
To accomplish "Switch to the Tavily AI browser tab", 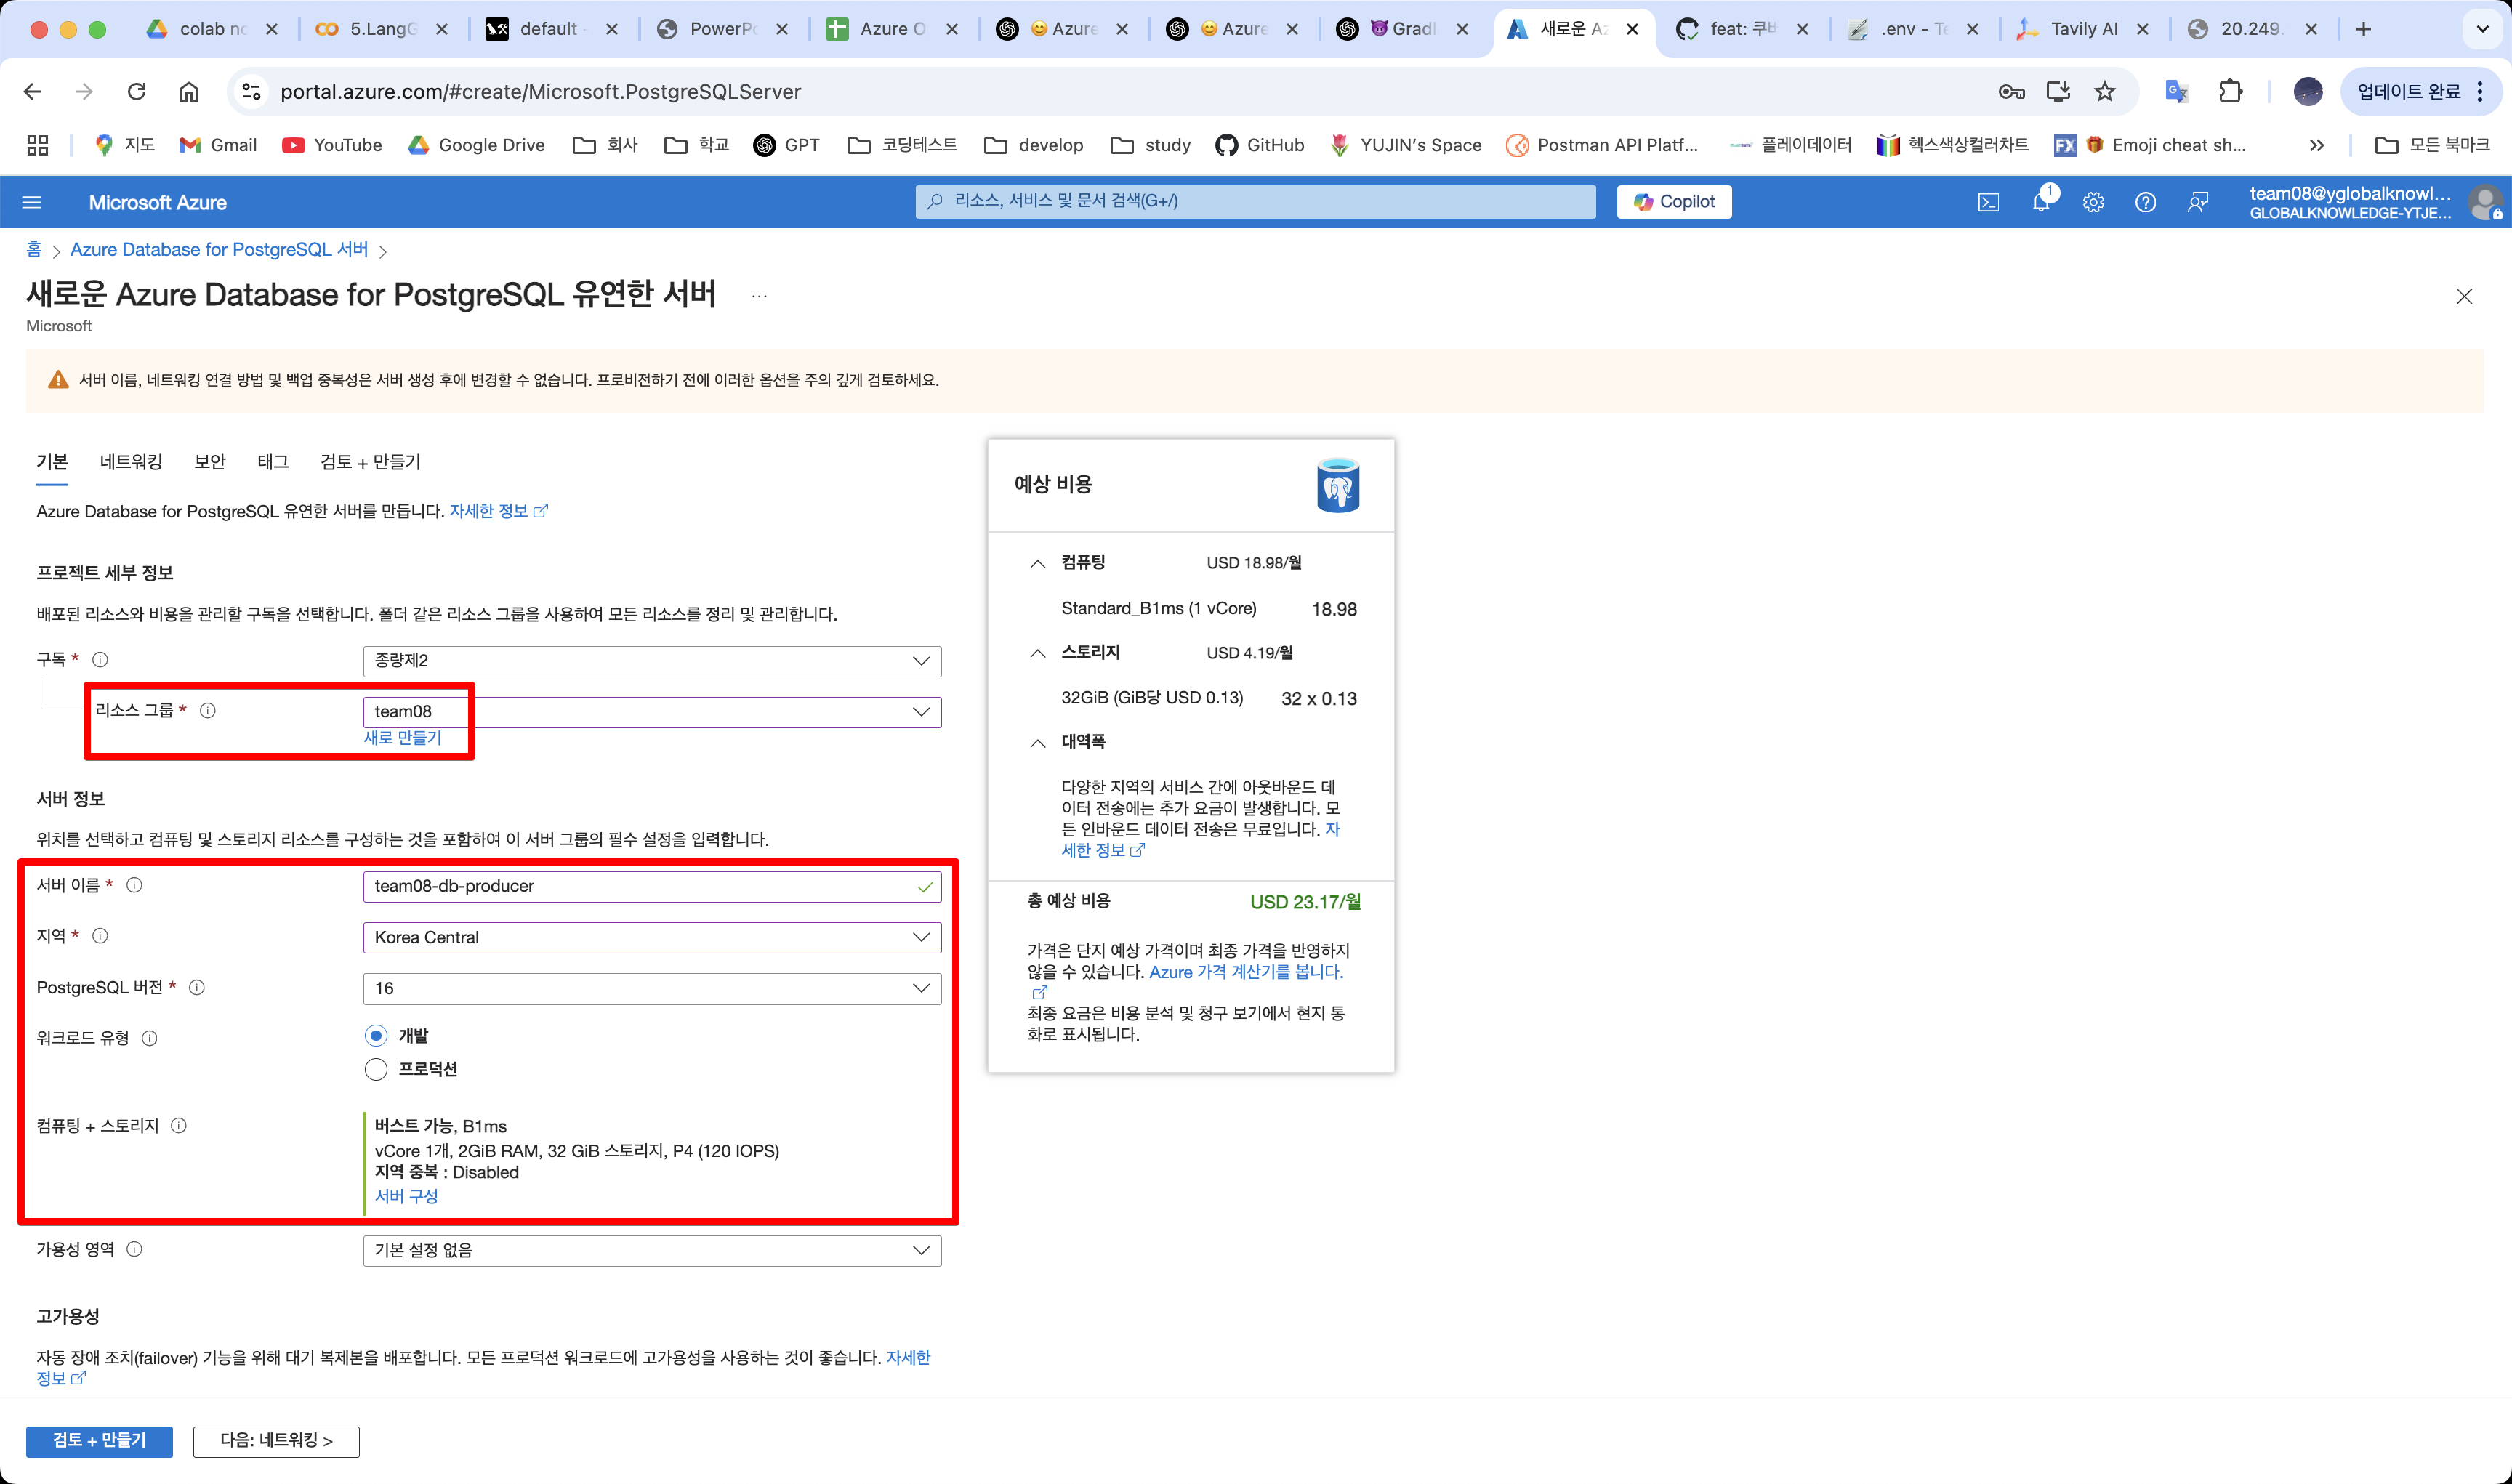I will click(x=2084, y=29).
